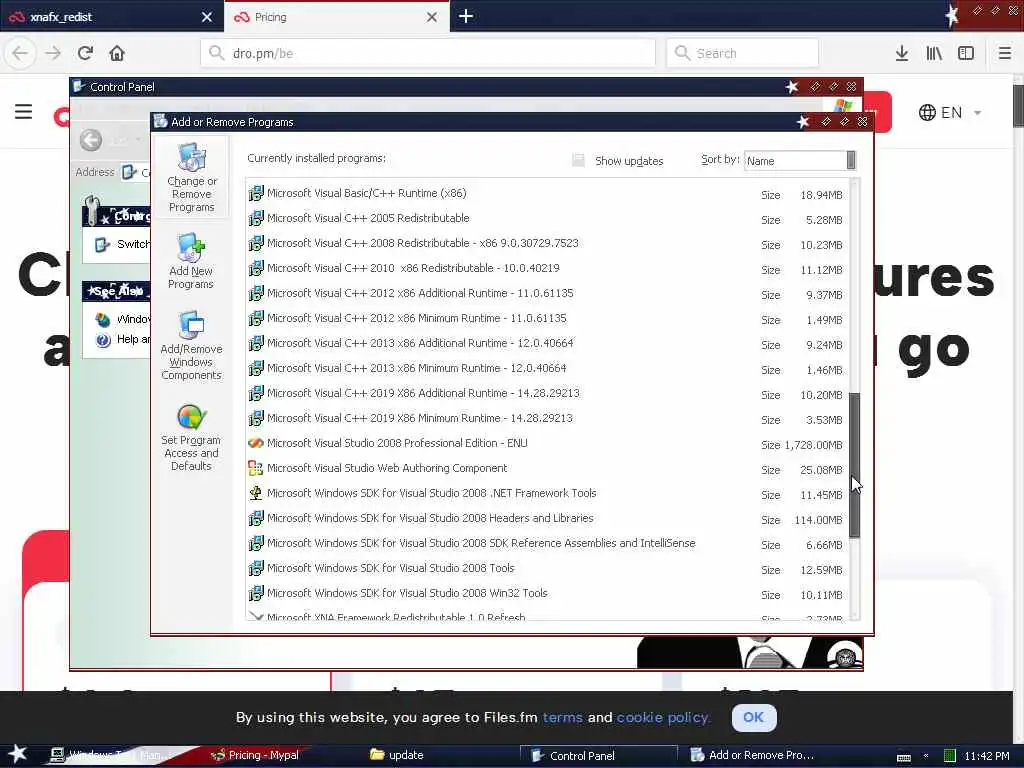Click the Control Panel Address label
The image size is (1024, 768).
coord(95,172)
